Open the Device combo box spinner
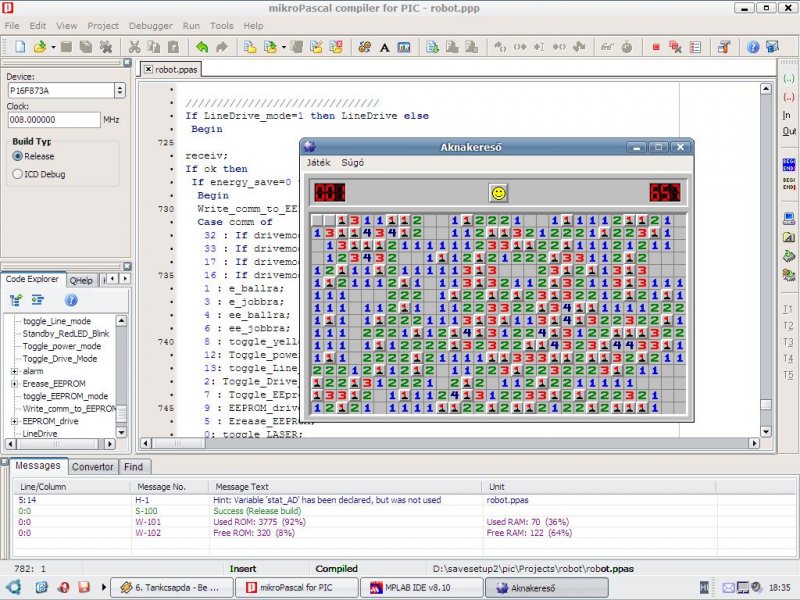 click(120, 90)
